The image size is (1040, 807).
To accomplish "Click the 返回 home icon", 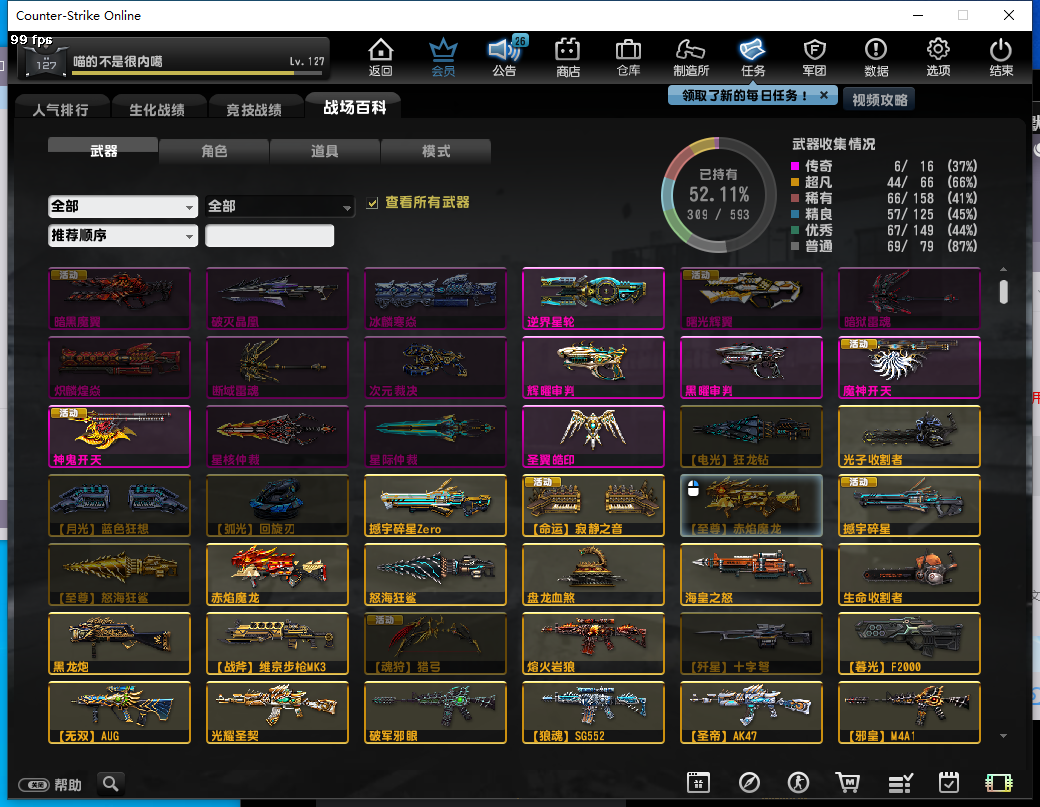I will [381, 57].
